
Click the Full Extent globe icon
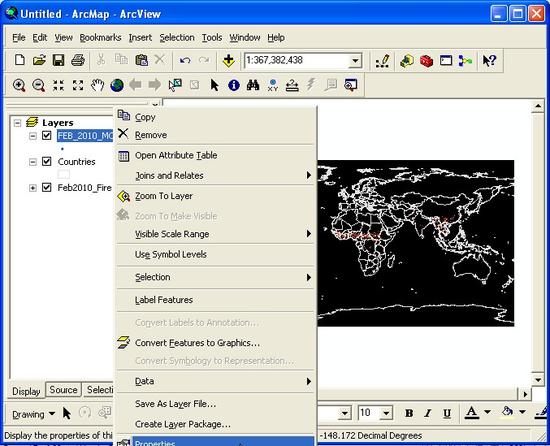(x=117, y=85)
